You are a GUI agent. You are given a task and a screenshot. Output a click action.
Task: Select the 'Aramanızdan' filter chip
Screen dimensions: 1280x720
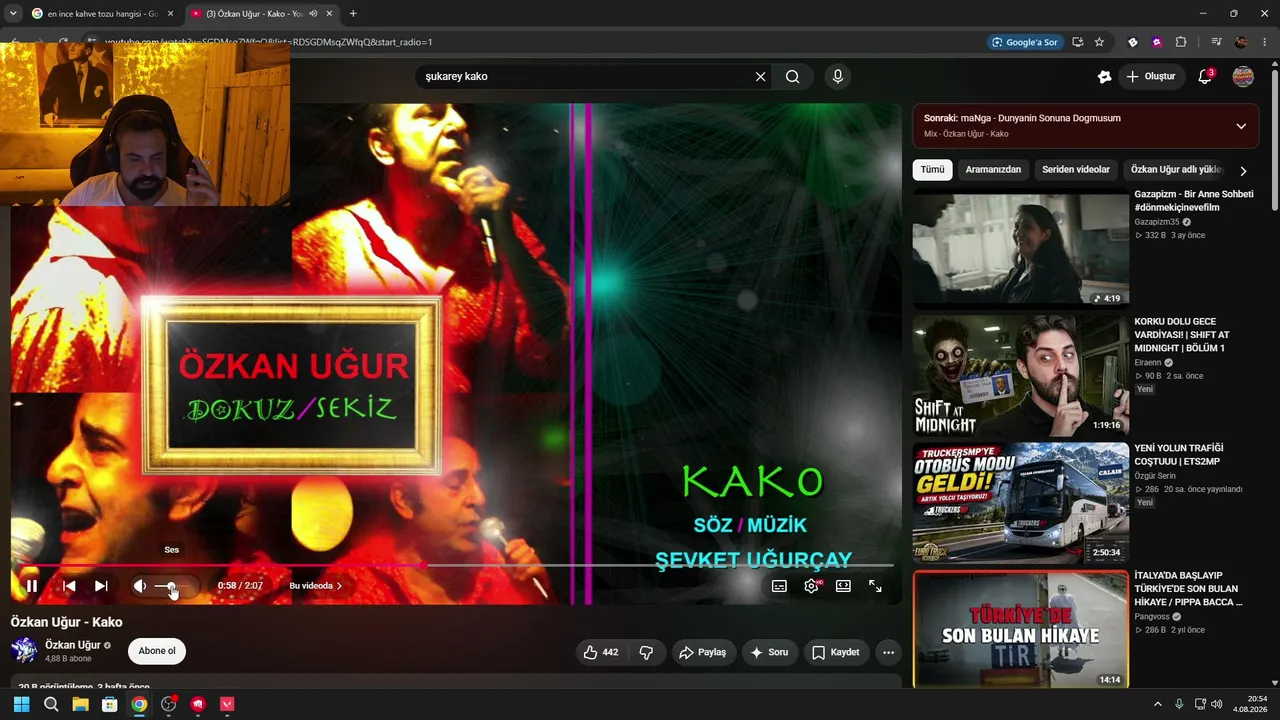point(993,170)
